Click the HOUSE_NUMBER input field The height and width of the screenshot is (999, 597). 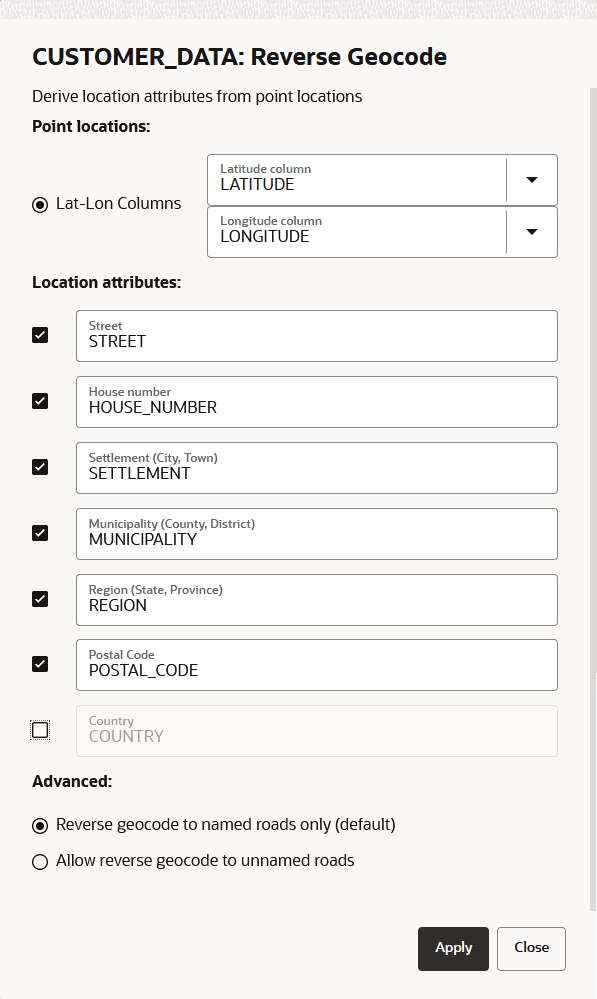click(x=317, y=402)
